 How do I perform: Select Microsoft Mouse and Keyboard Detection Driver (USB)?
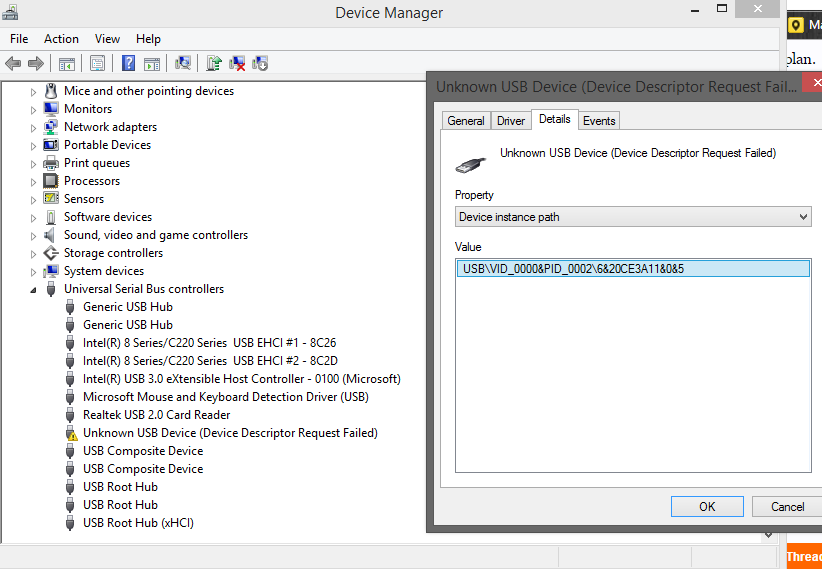coord(226,397)
